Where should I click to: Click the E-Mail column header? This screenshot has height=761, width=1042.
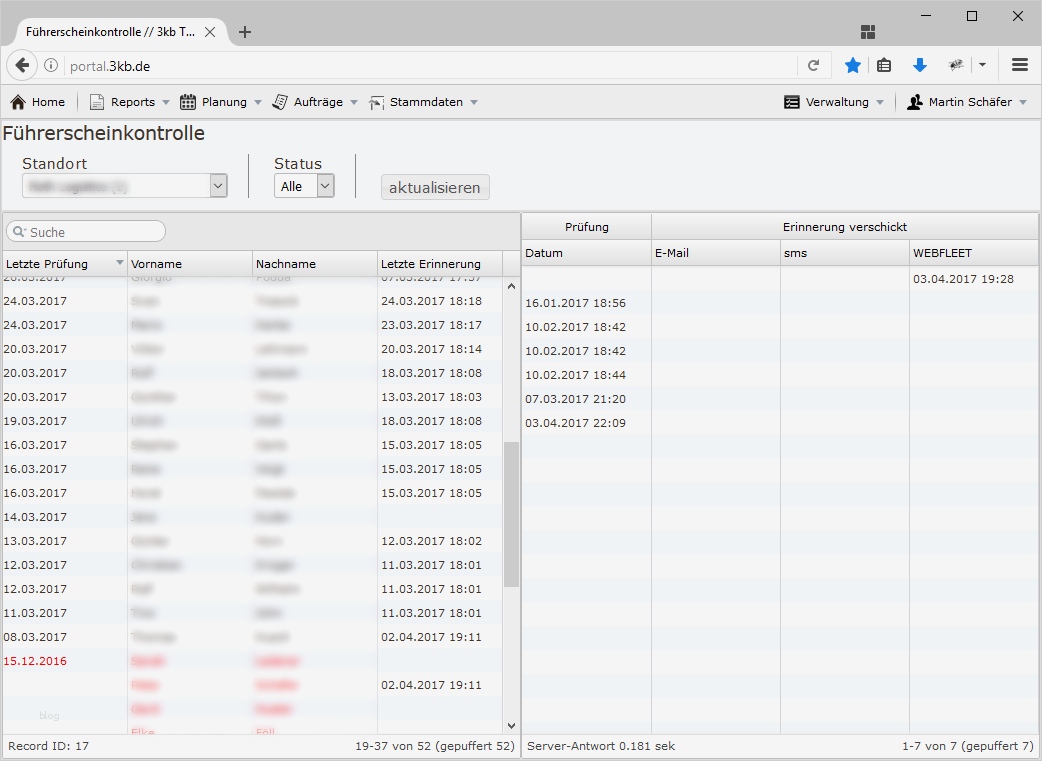[716, 253]
